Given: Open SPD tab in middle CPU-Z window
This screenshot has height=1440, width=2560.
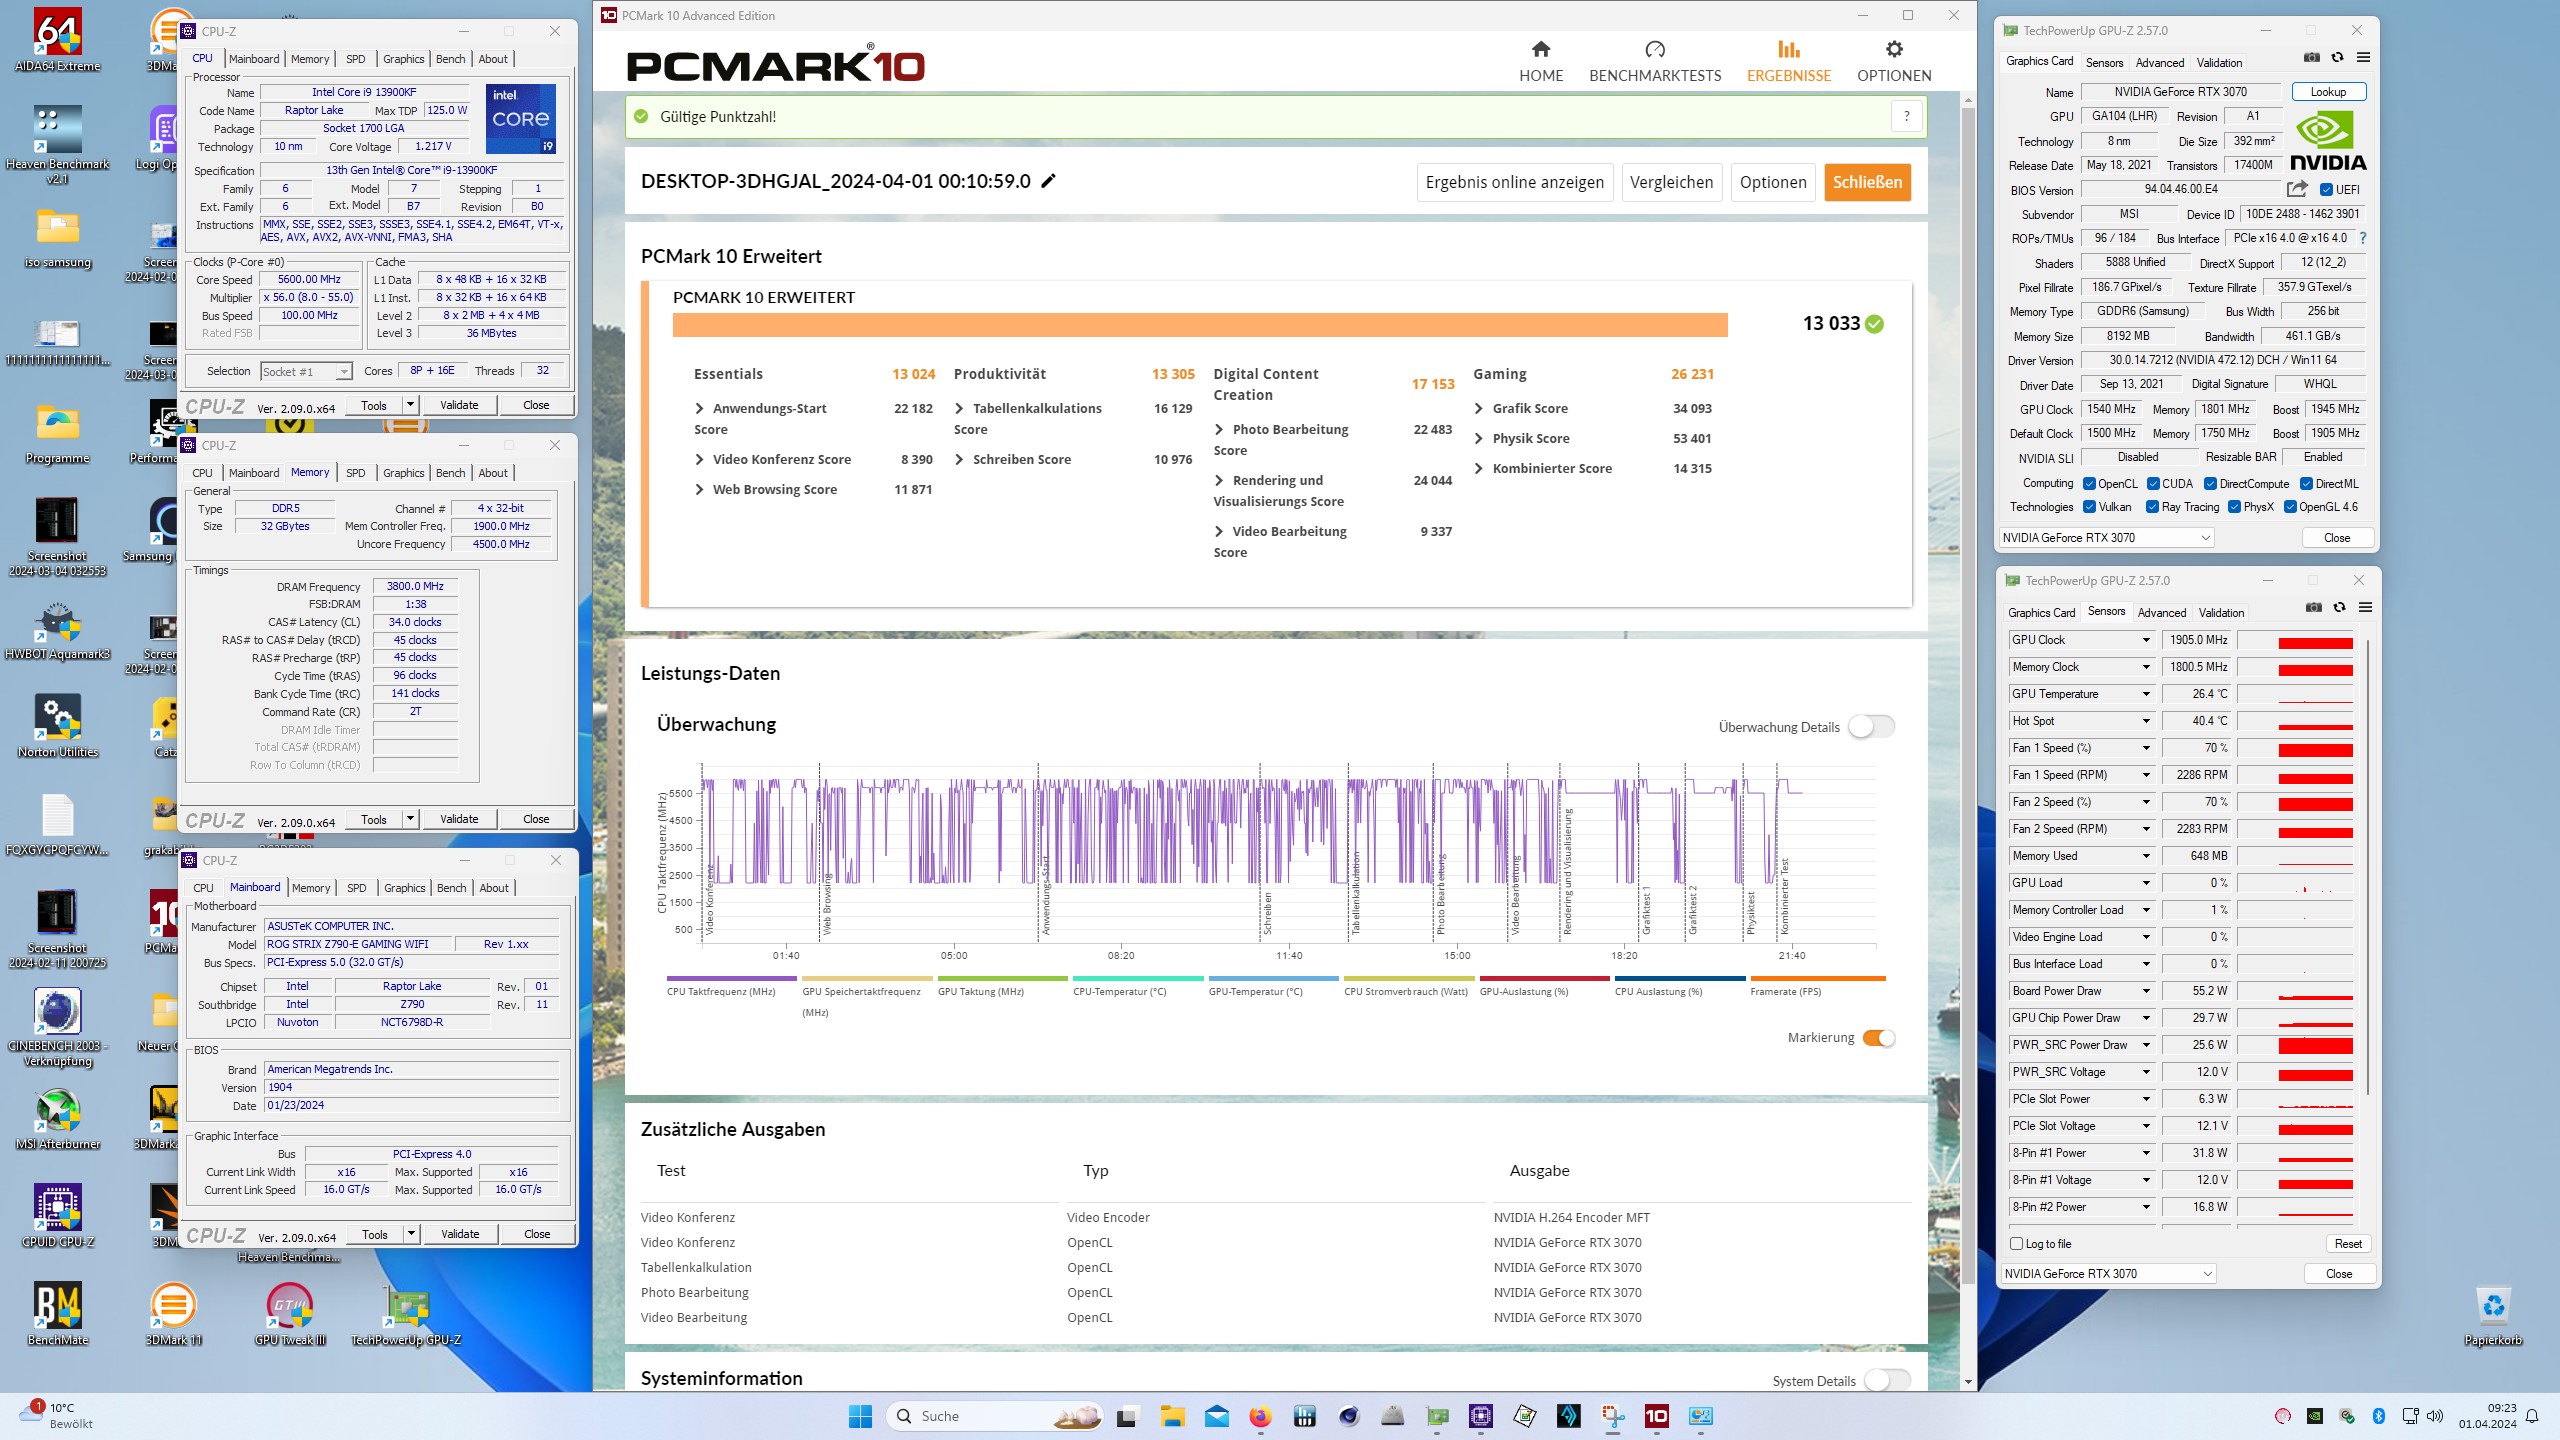Looking at the screenshot, I should click(356, 473).
